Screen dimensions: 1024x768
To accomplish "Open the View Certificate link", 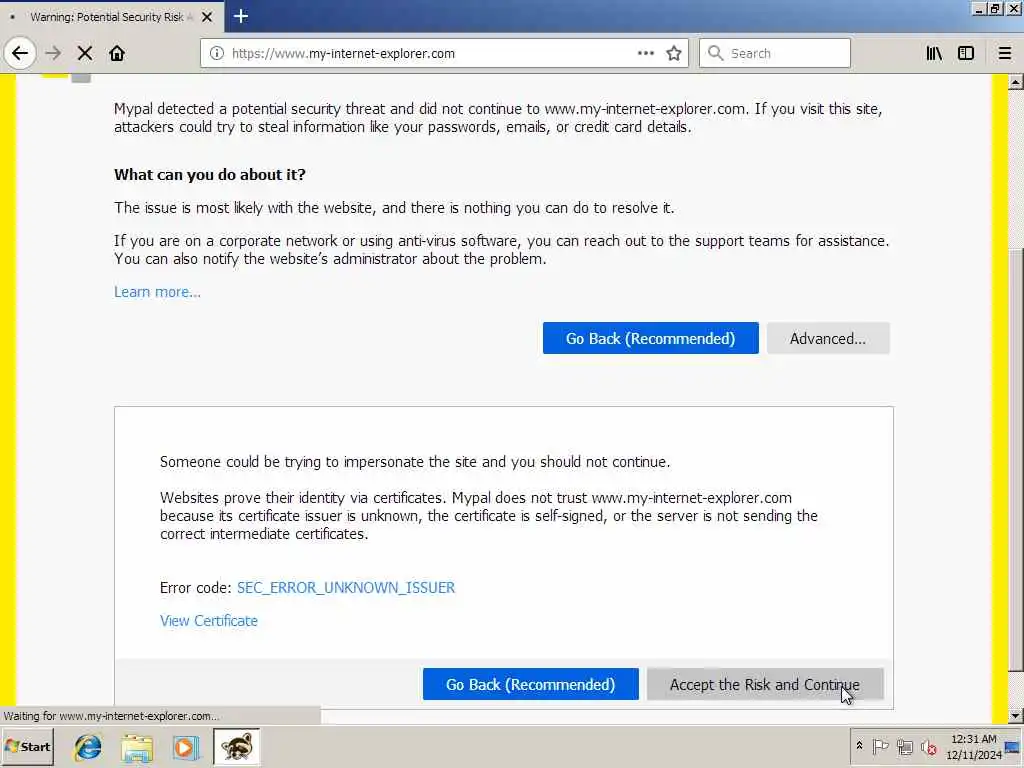I will pyautogui.click(x=209, y=620).
